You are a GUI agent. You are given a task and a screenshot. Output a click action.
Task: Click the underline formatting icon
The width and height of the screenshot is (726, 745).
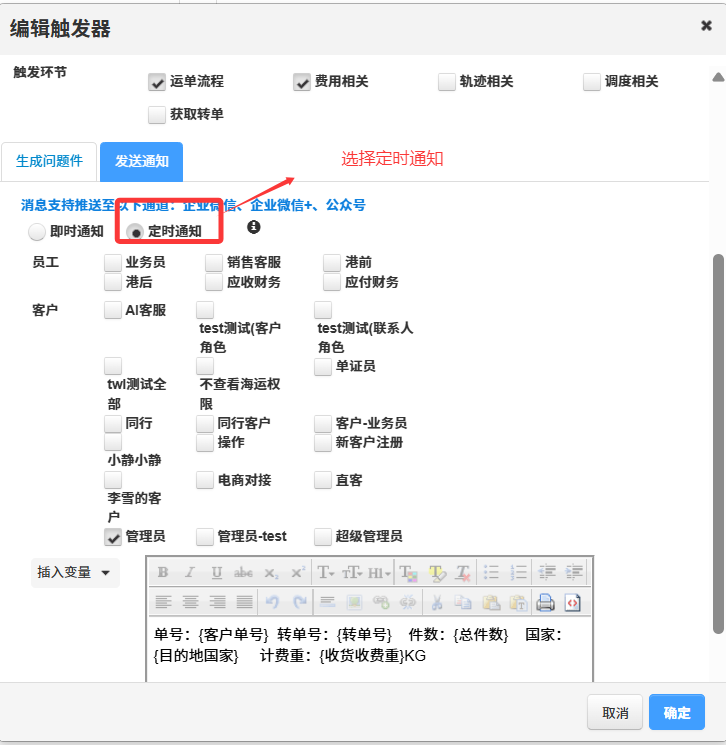pyautogui.click(x=217, y=573)
